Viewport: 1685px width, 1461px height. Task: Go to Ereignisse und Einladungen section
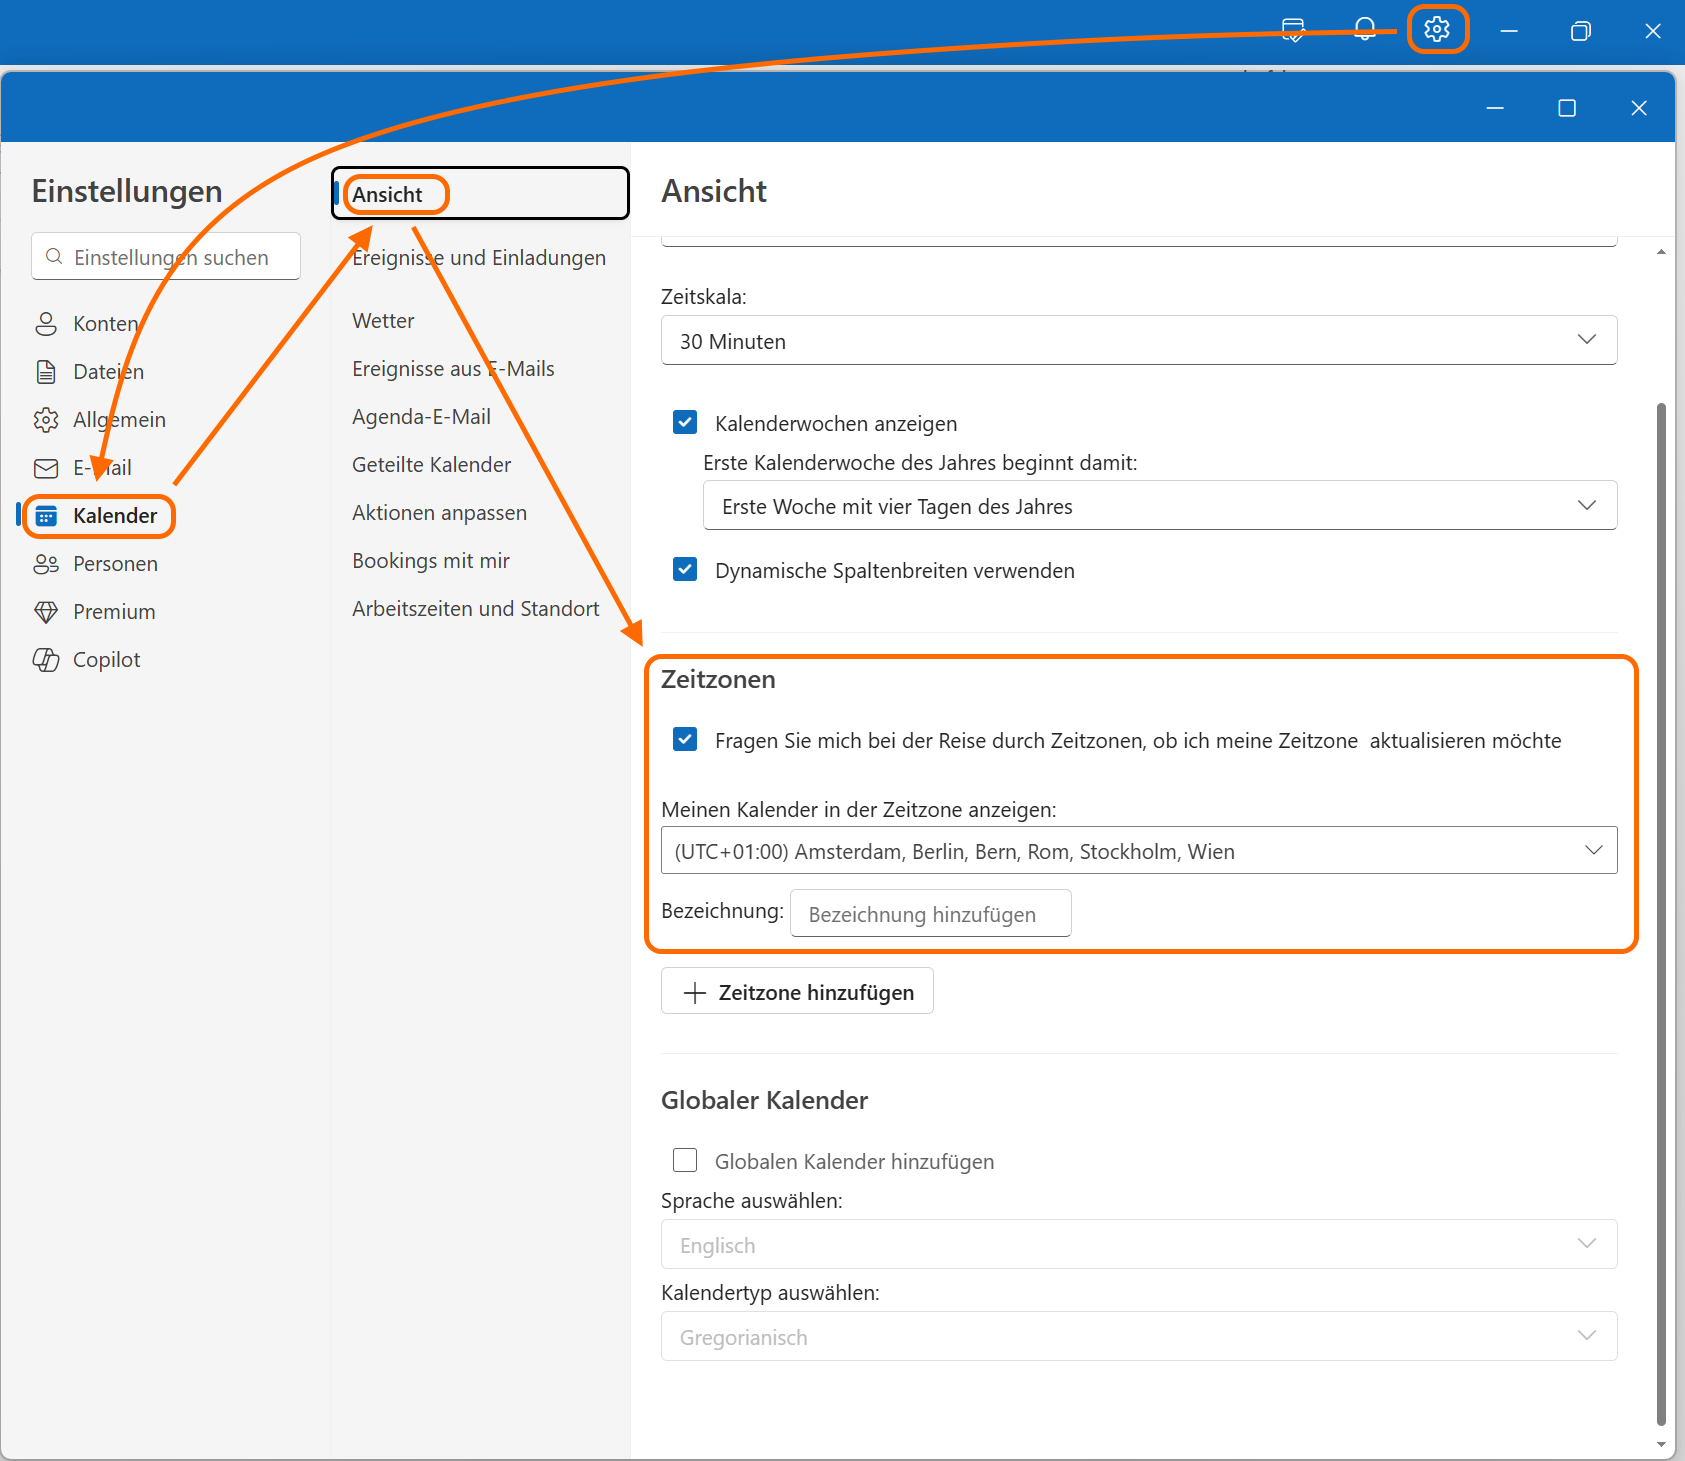tap(479, 258)
